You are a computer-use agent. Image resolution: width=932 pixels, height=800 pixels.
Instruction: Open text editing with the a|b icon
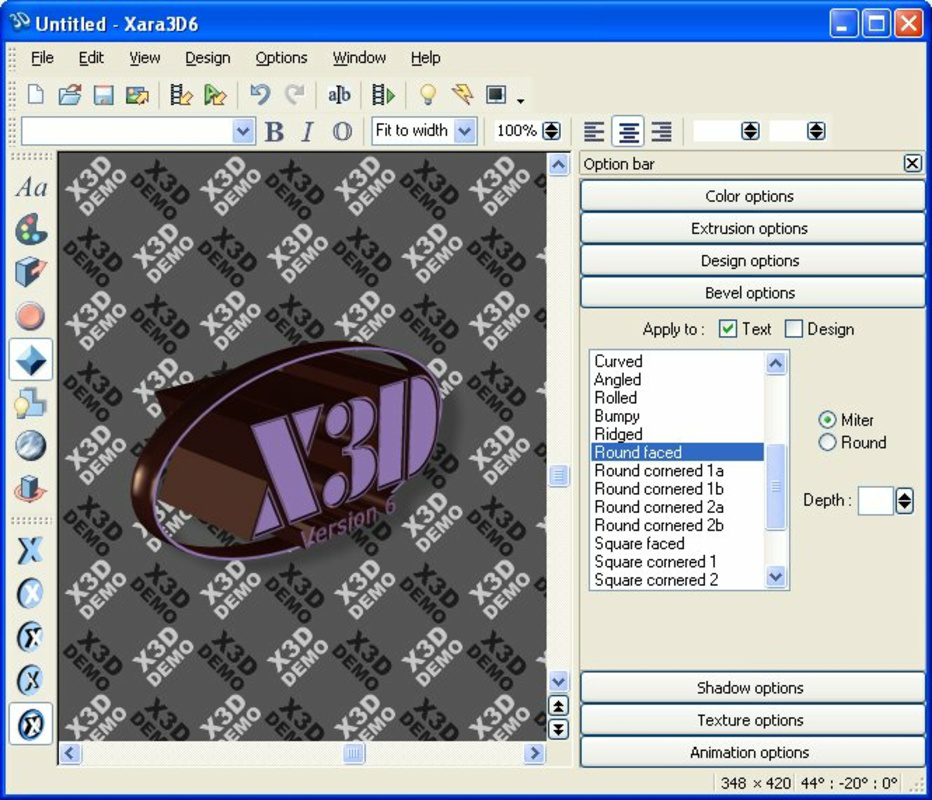click(x=339, y=95)
